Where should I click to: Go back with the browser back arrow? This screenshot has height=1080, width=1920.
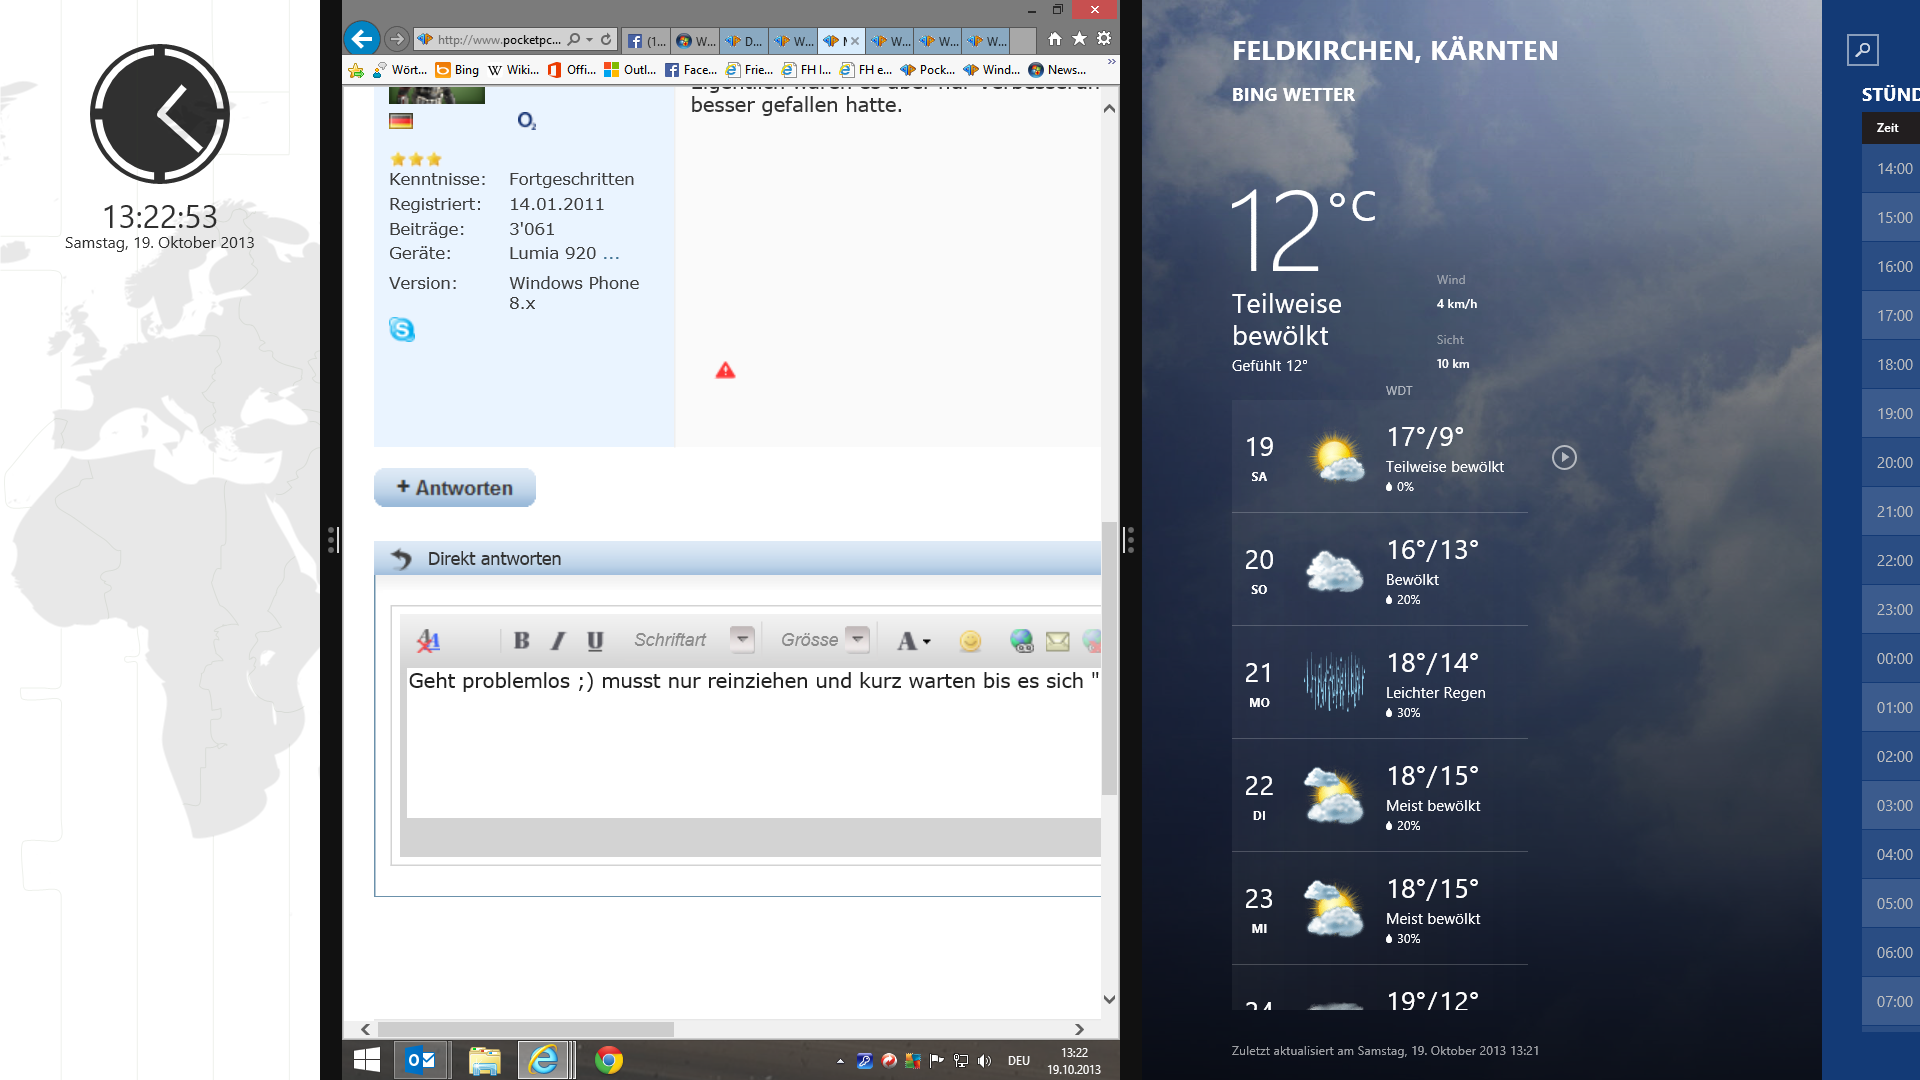pyautogui.click(x=362, y=39)
